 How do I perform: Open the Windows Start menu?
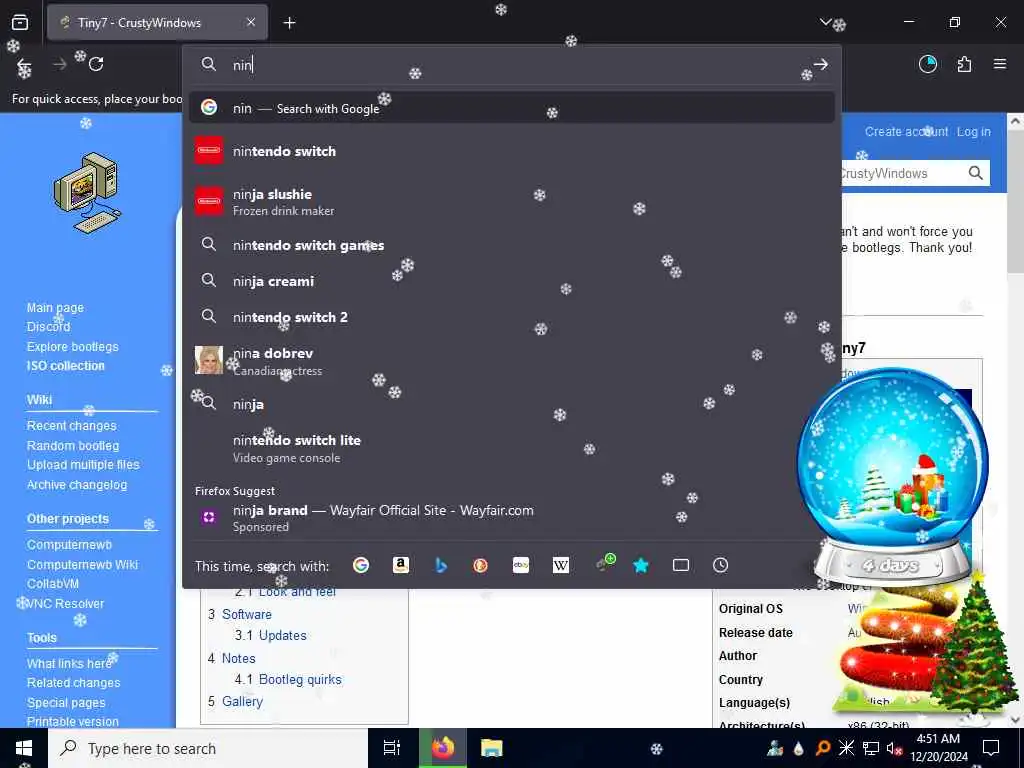point(24,748)
